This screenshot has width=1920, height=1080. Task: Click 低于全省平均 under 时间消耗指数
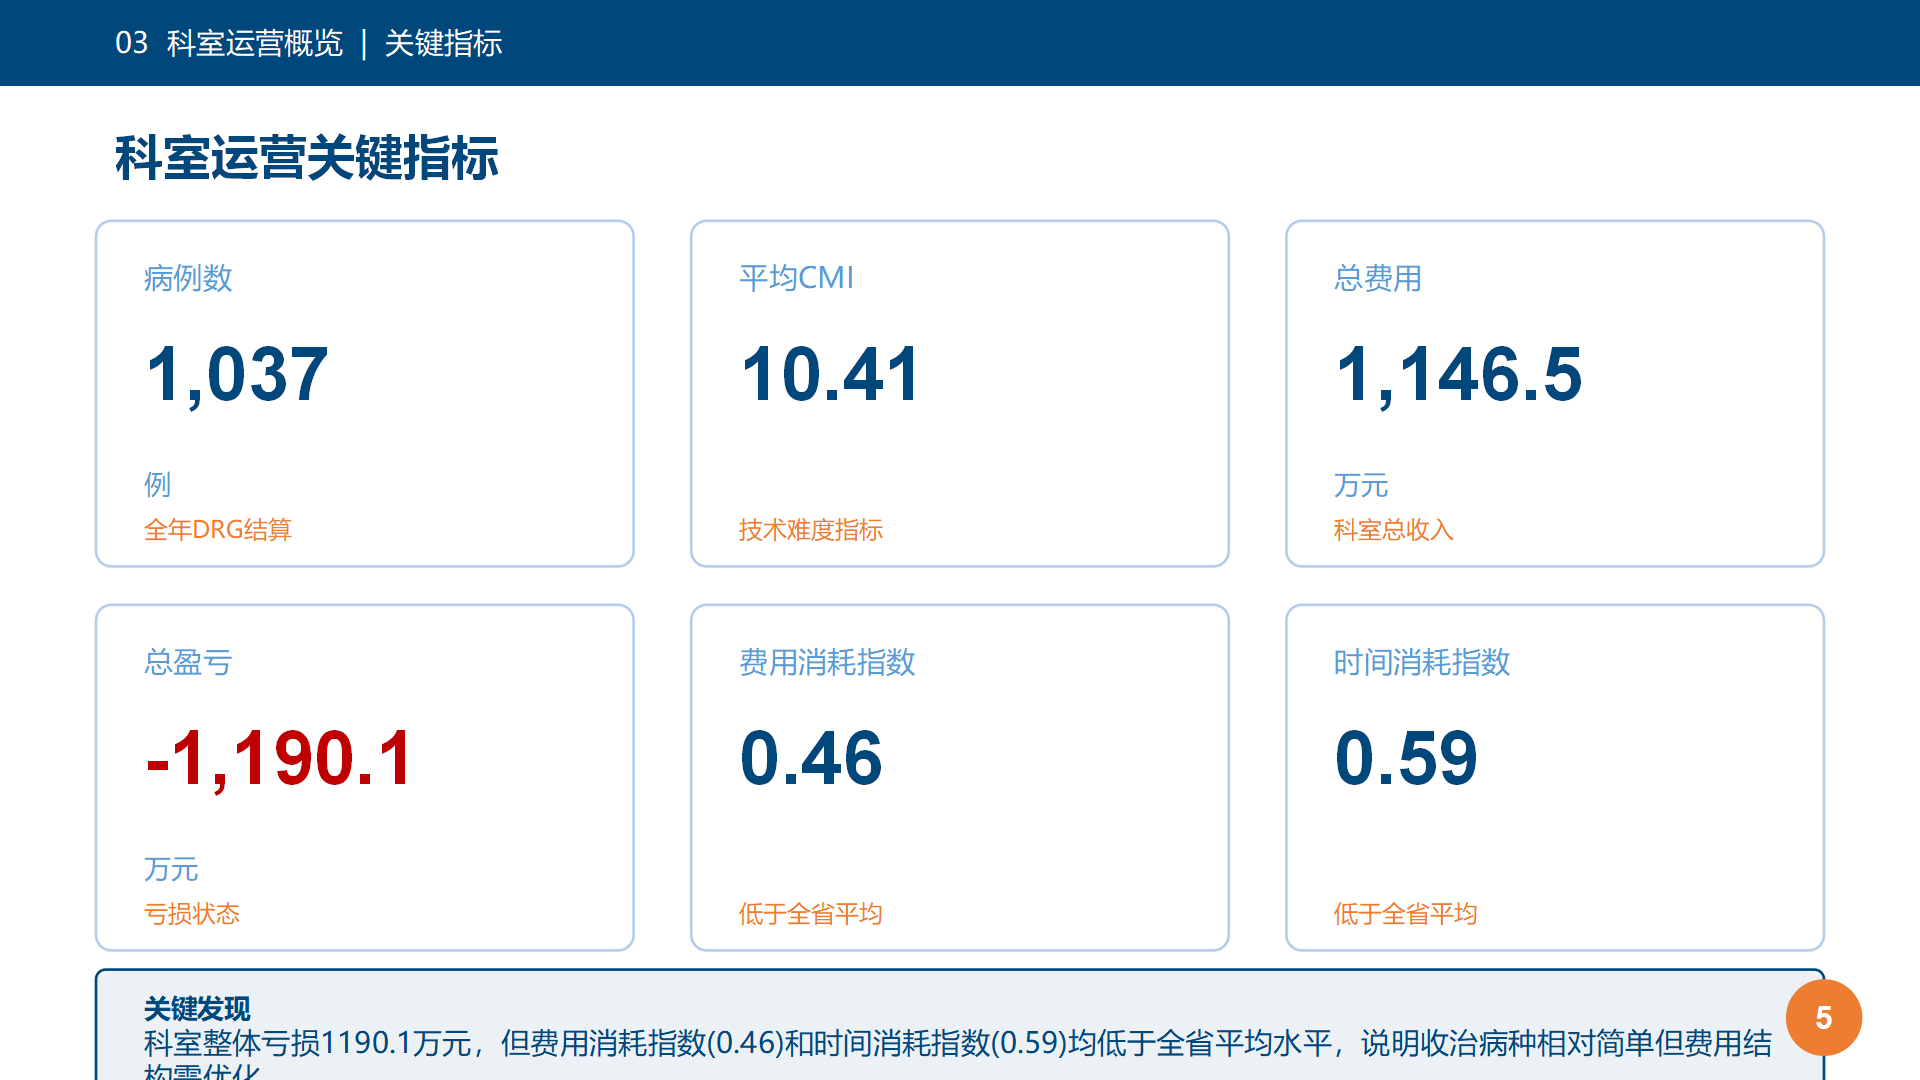(x=1406, y=913)
